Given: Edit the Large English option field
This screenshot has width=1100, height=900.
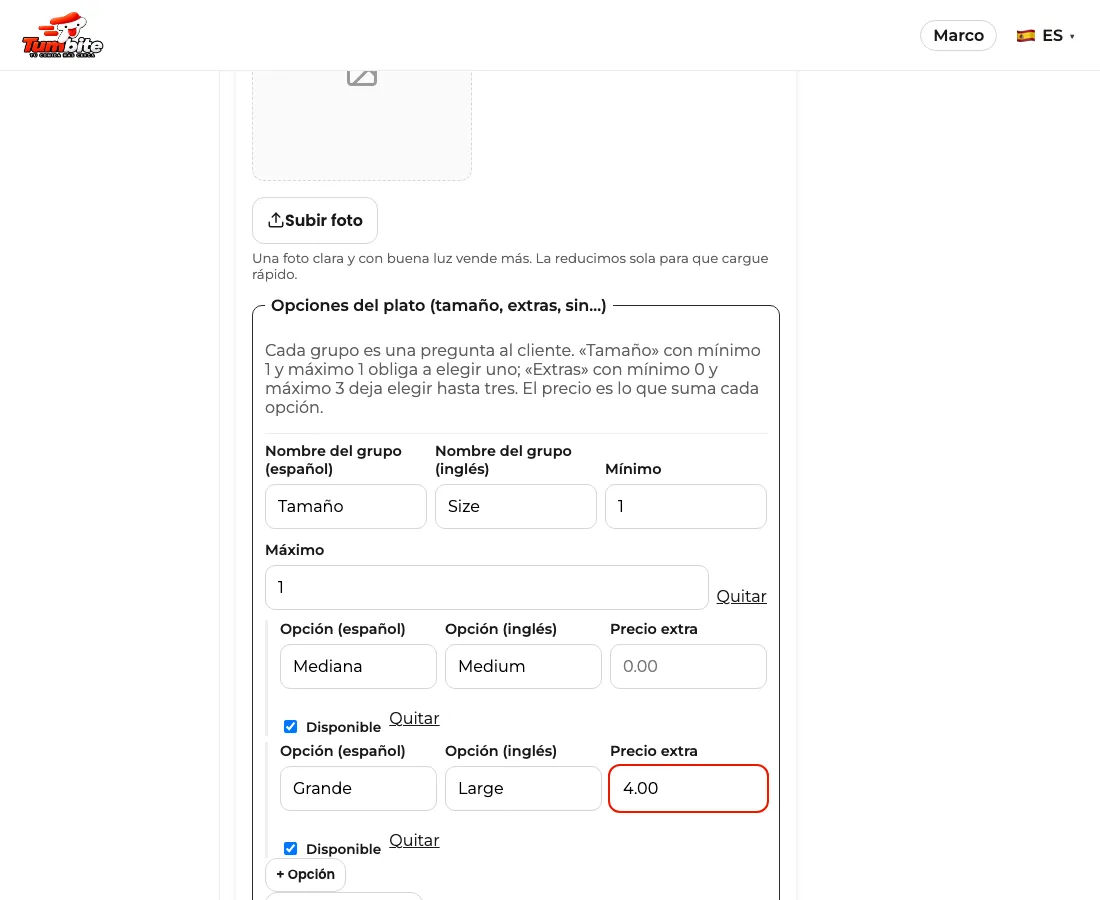Looking at the screenshot, I should (523, 788).
